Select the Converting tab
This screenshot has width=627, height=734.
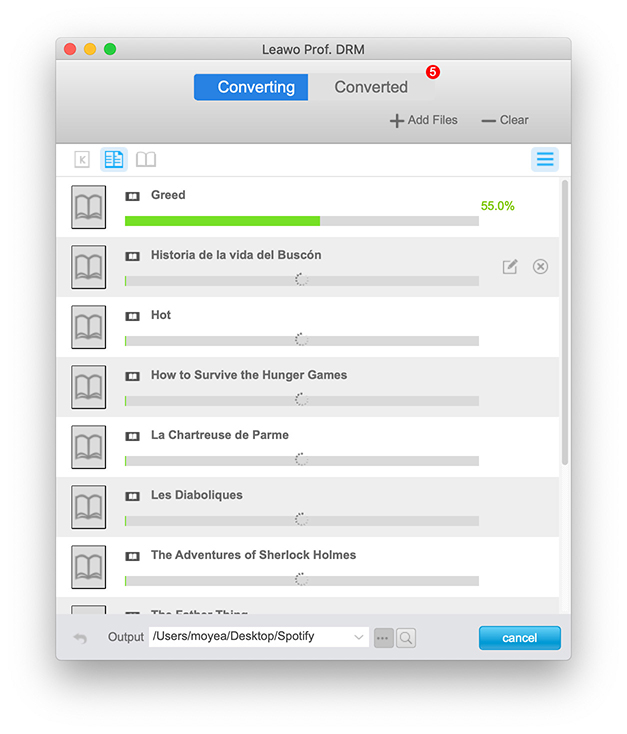pyautogui.click(x=256, y=87)
